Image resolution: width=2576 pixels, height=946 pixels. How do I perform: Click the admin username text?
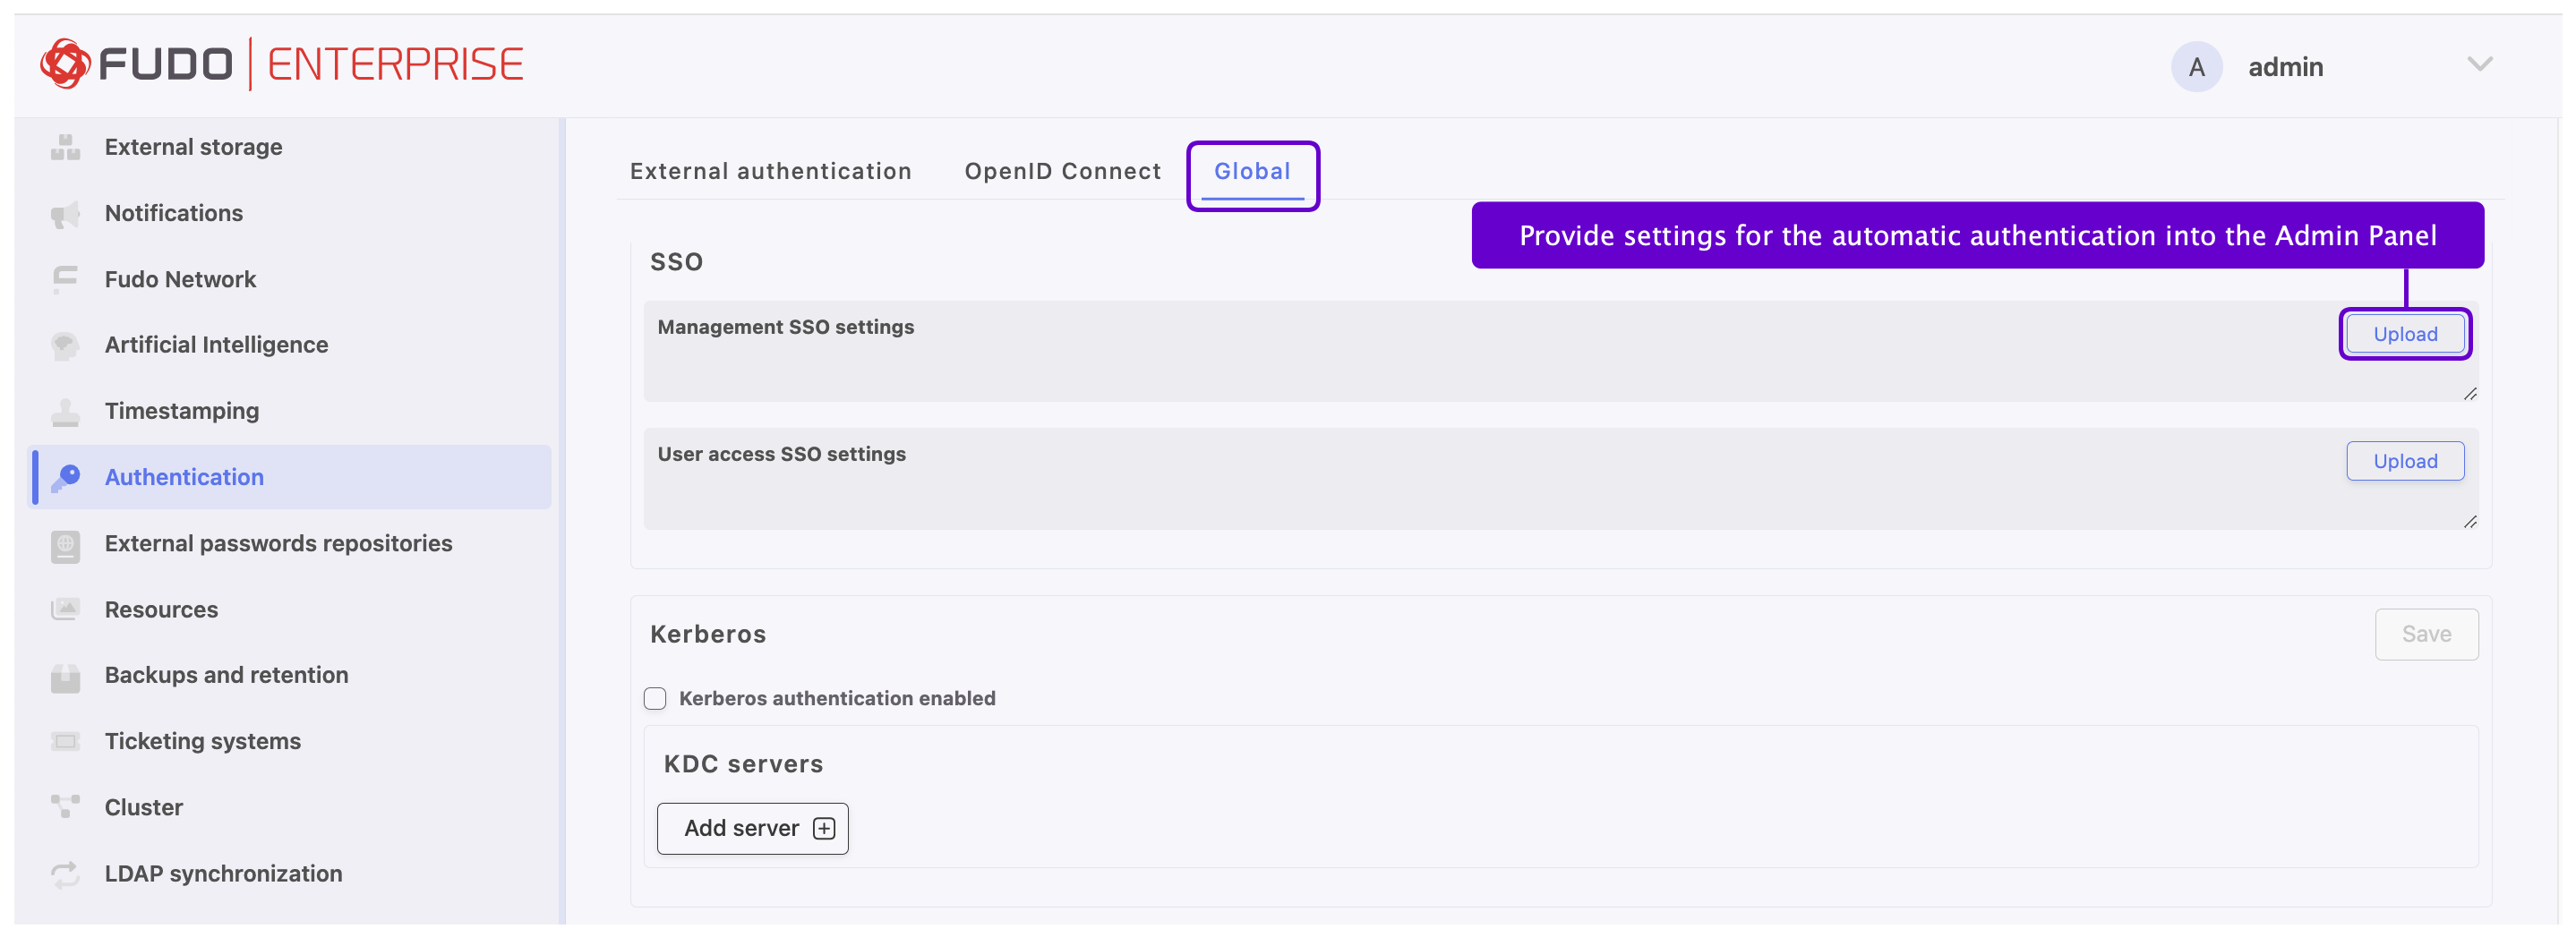(x=2285, y=67)
